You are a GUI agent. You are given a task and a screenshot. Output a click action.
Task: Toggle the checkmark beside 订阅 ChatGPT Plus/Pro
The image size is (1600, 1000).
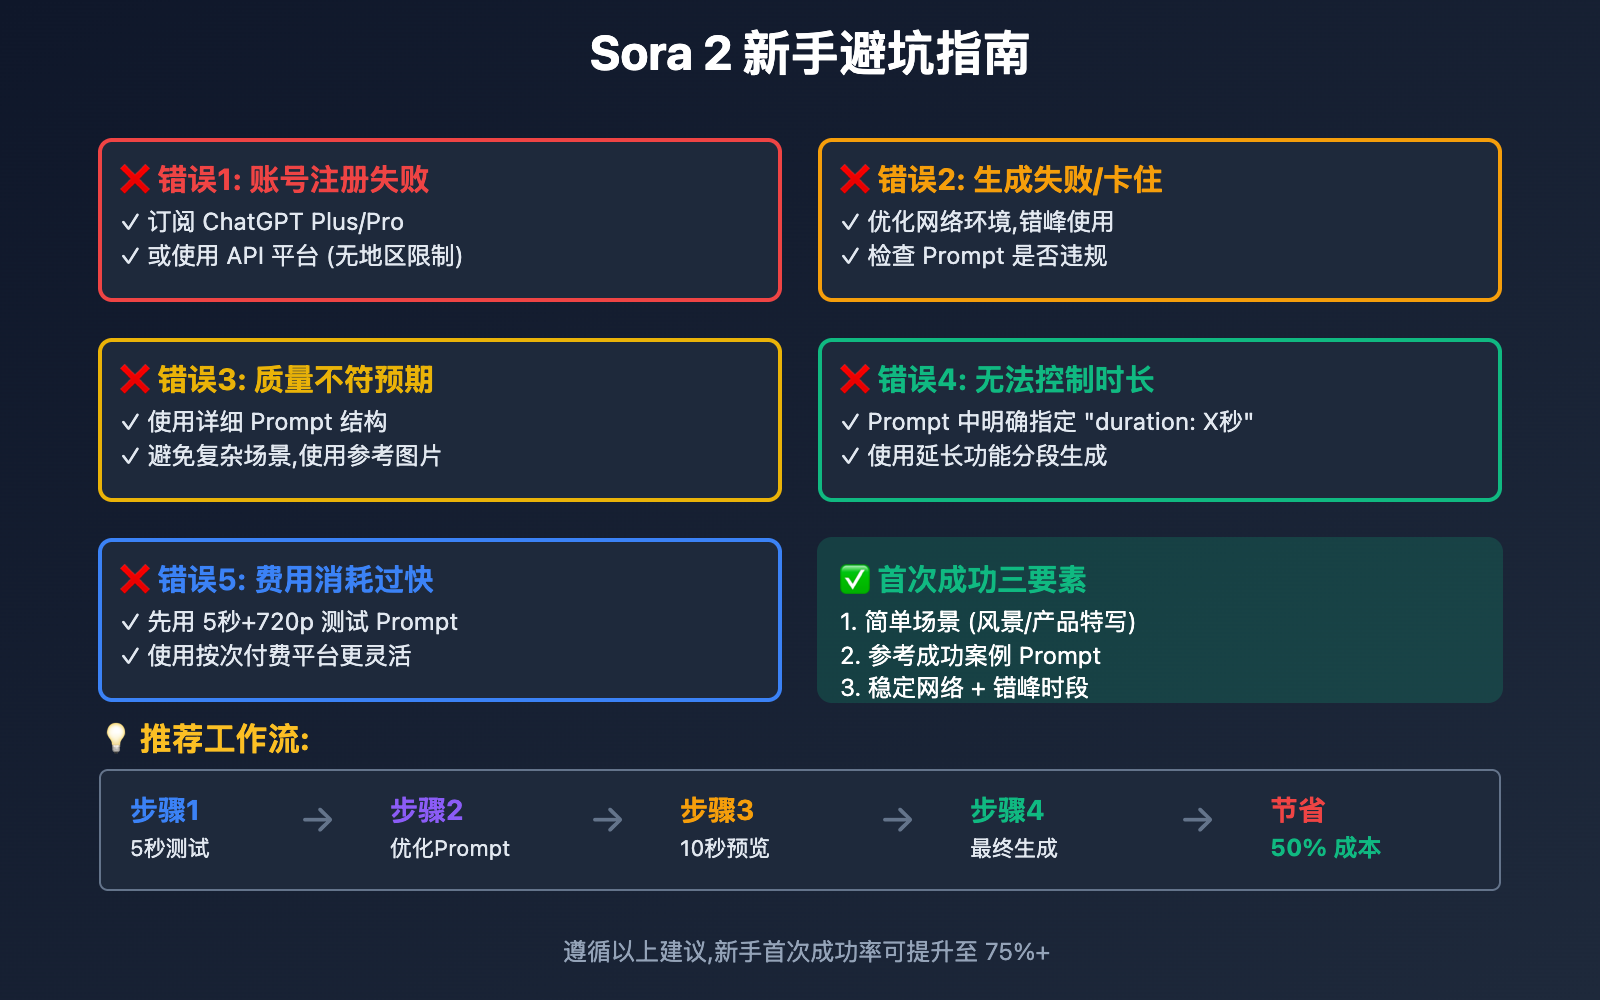130,222
